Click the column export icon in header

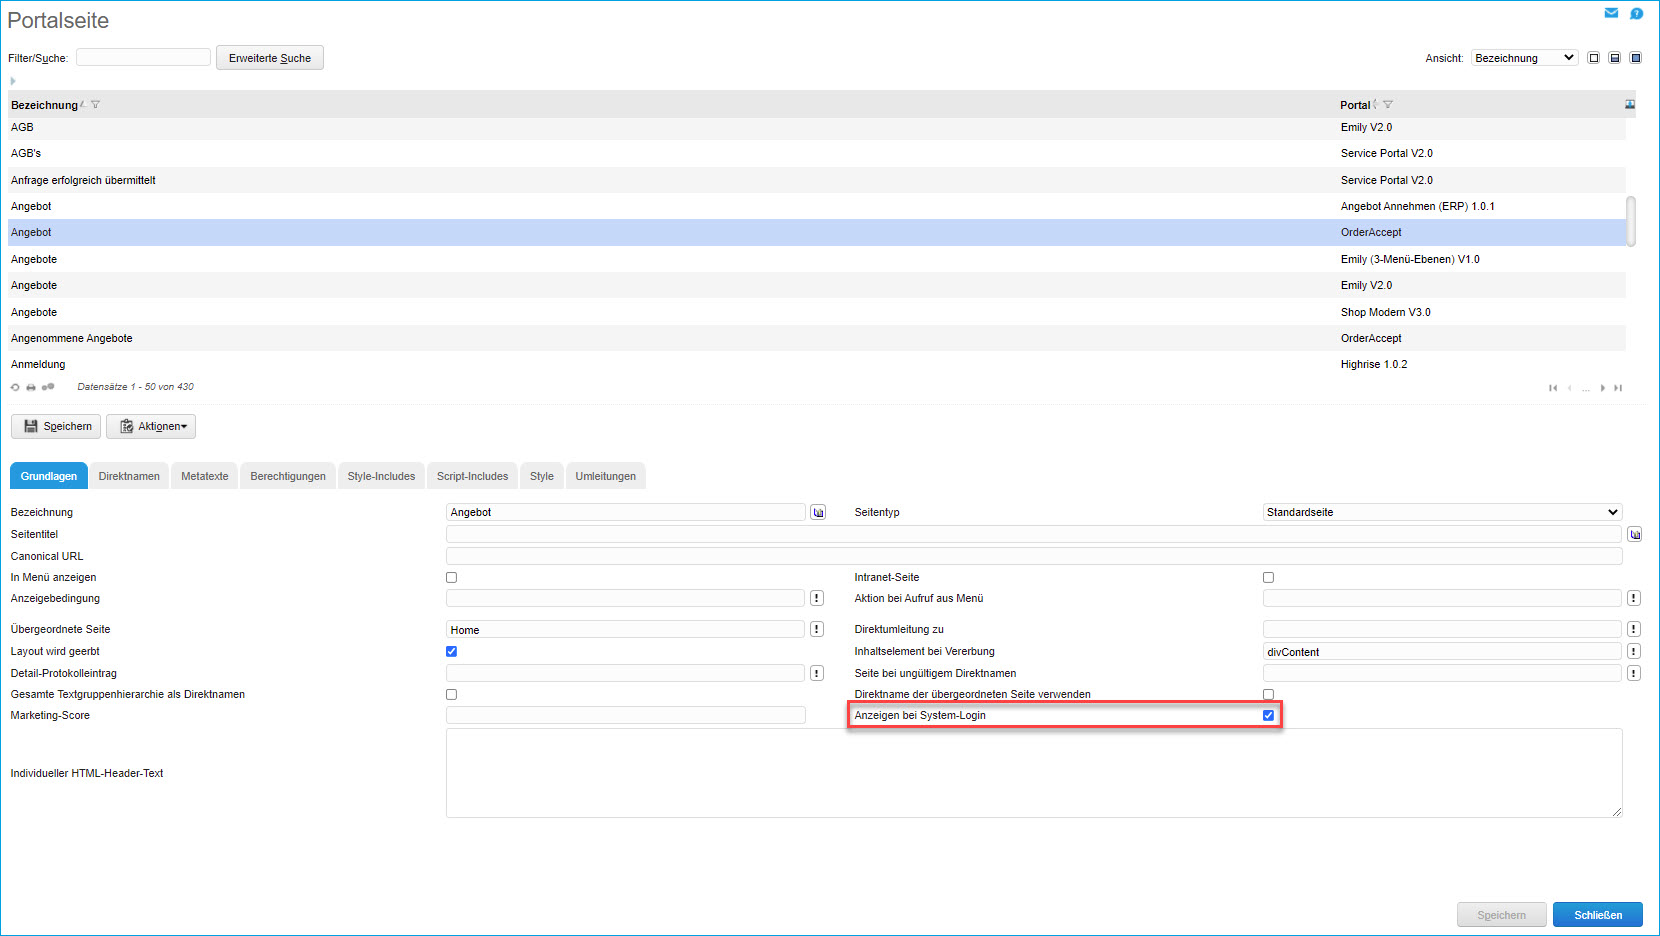[x=1630, y=105]
